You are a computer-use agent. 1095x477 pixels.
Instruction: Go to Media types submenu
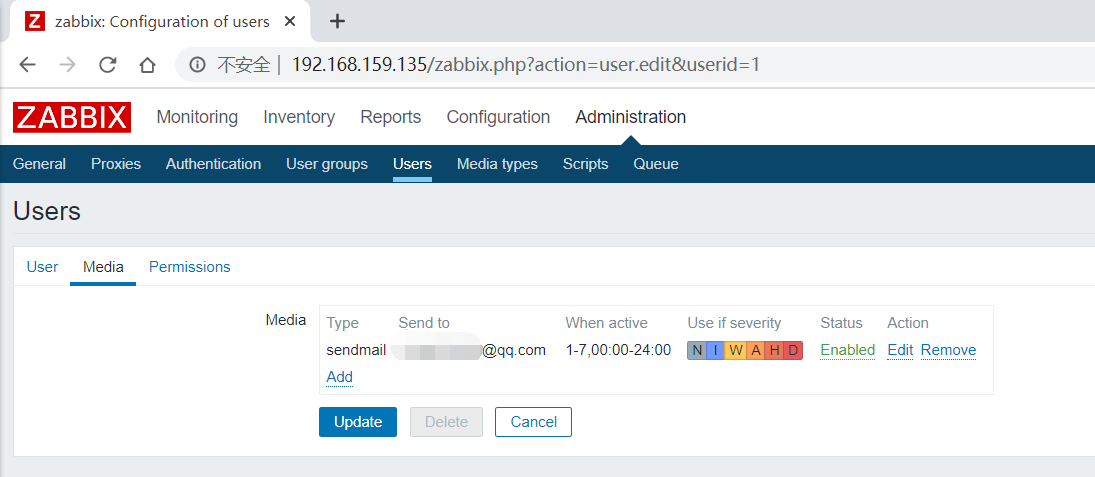tap(497, 164)
